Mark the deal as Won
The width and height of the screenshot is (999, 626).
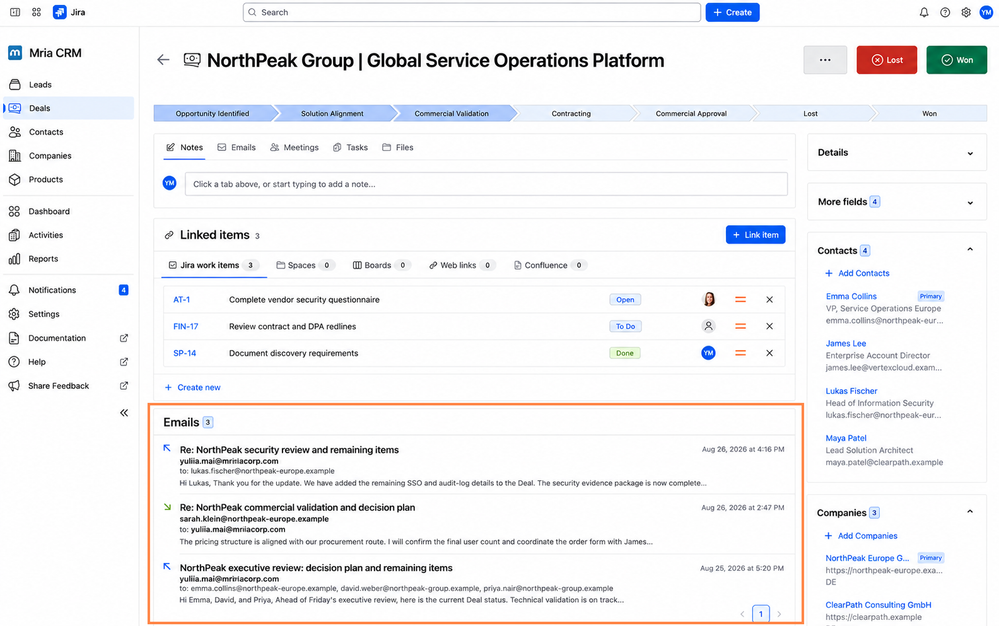point(956,60)
